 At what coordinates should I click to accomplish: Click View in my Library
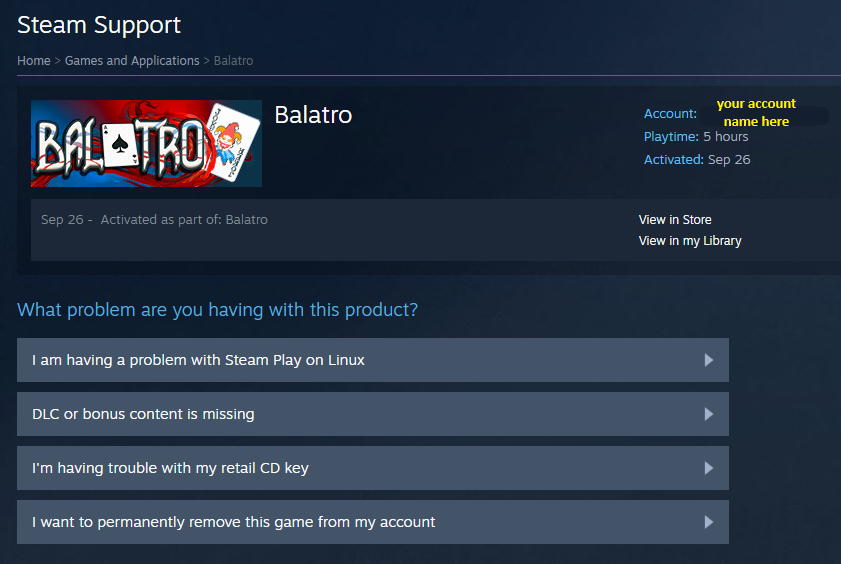(x=690, y=241)
